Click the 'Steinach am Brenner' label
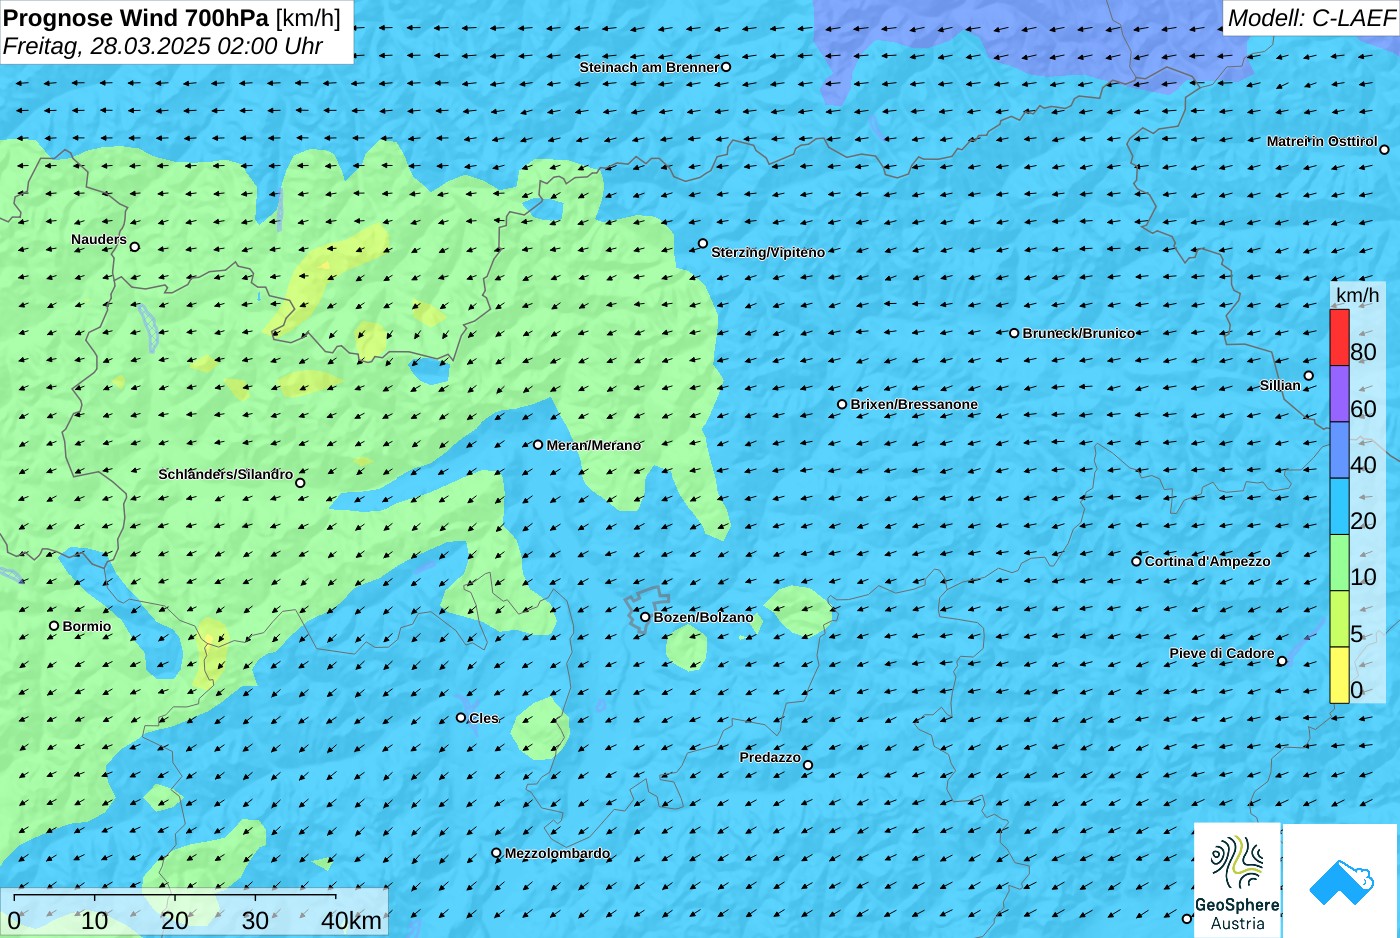Screen dimensions: 1400x938 (649, 67)
